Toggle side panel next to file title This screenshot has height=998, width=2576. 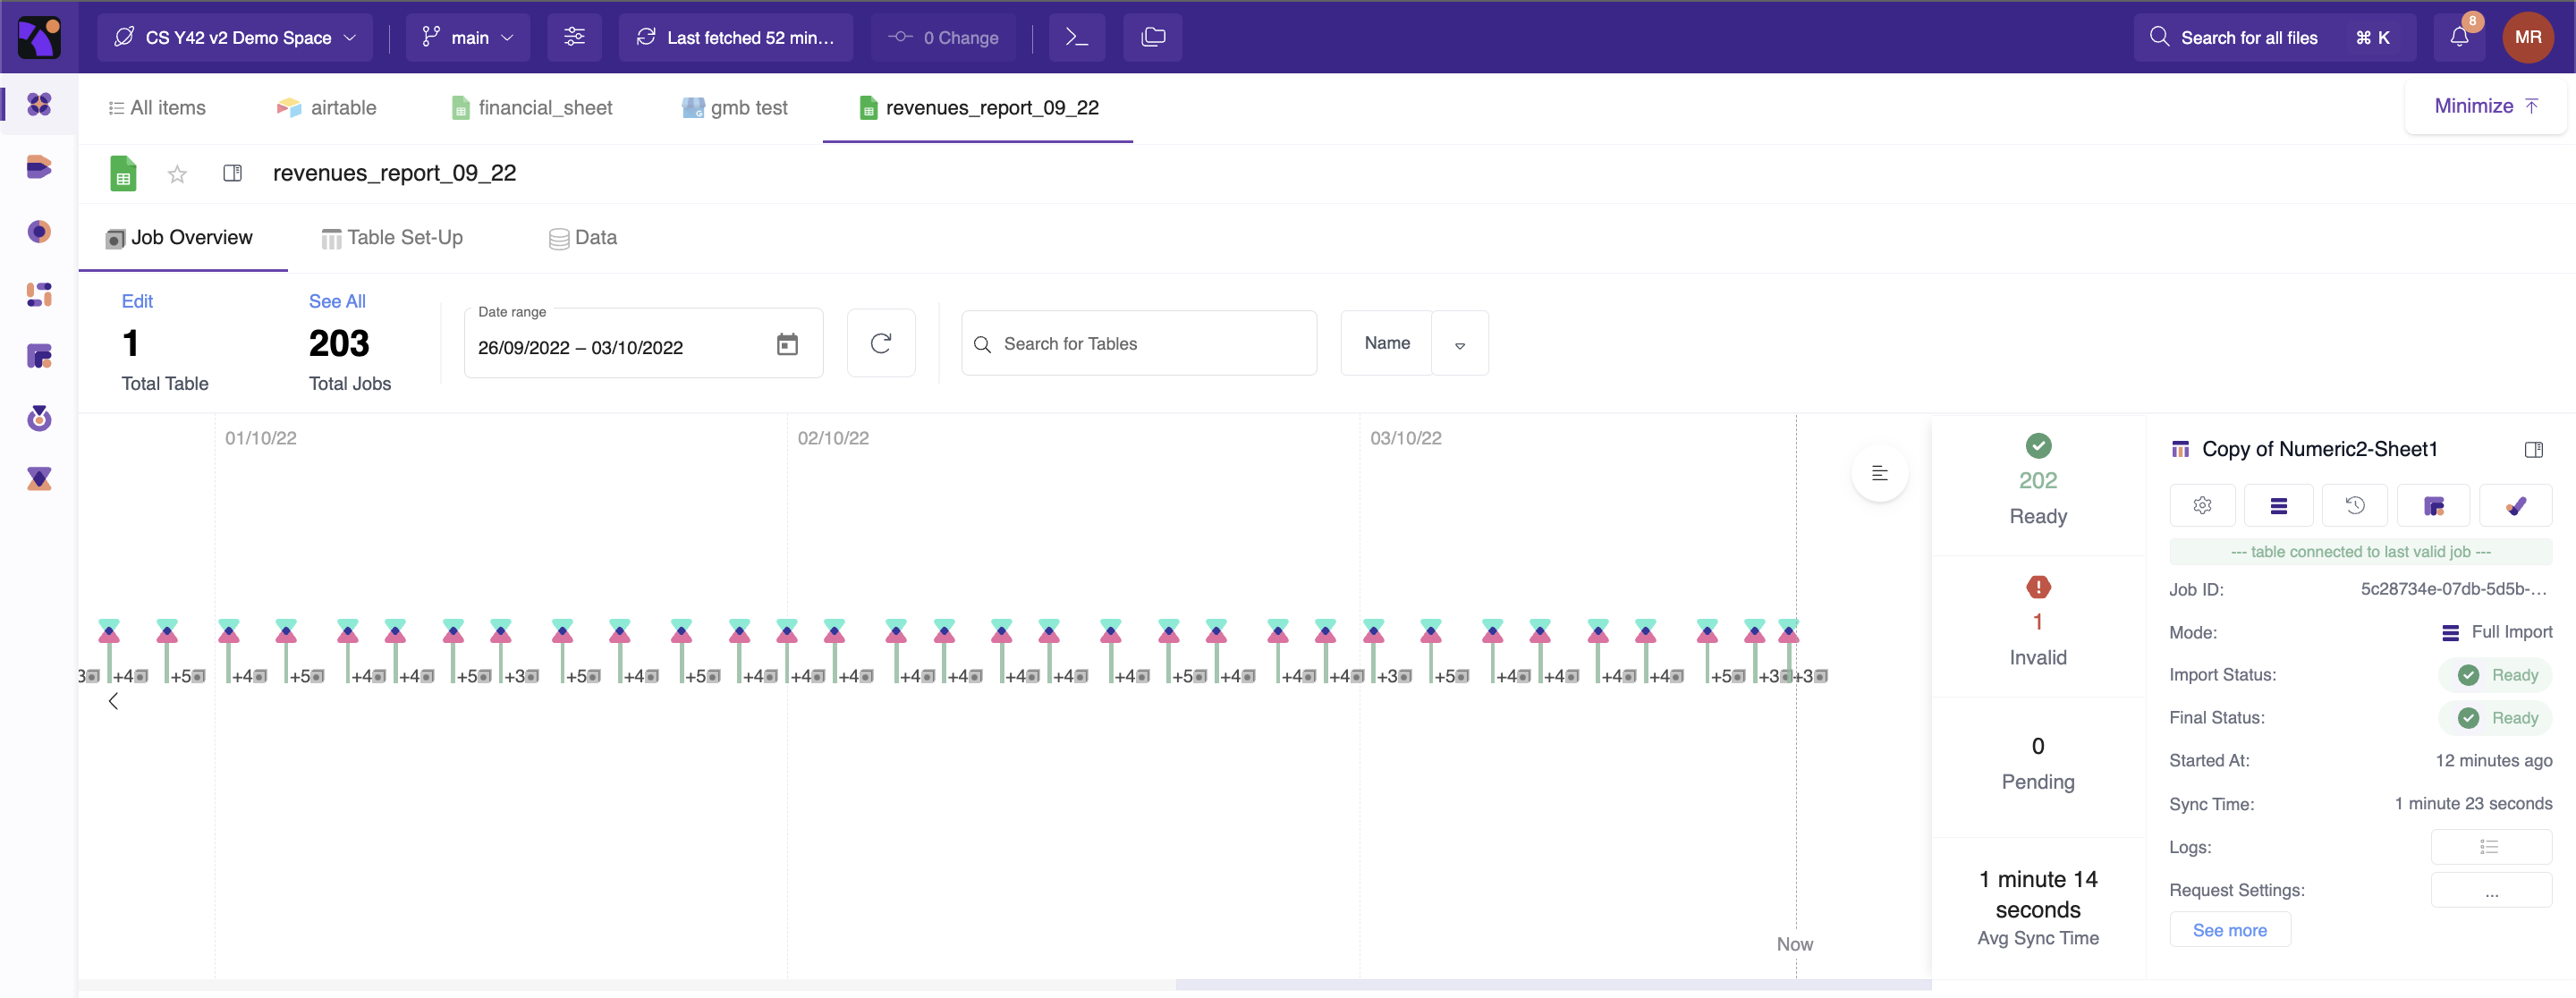(x=232, y=174)
